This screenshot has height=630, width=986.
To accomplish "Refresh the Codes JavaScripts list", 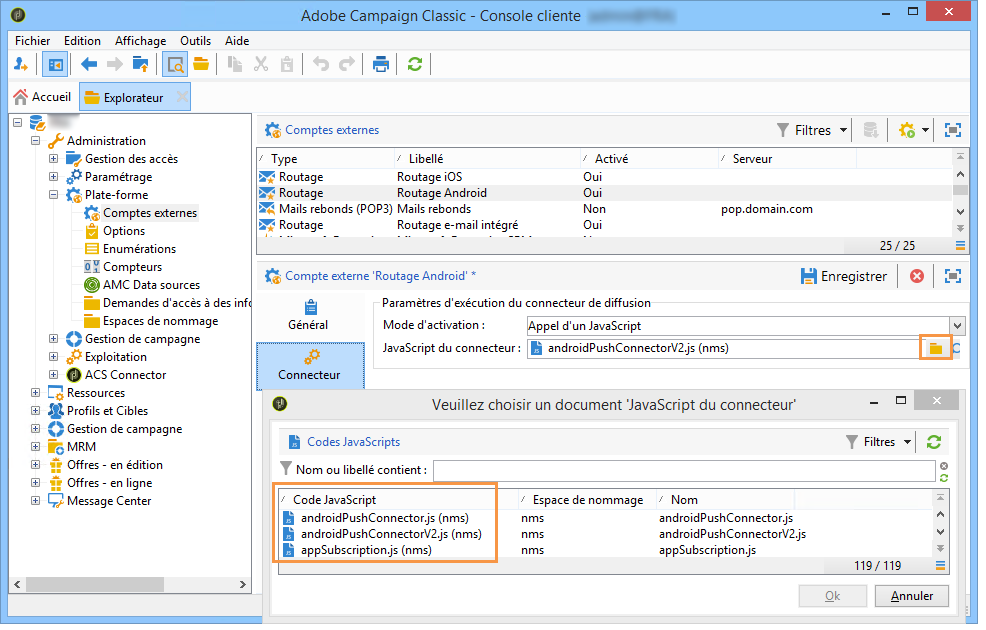I will pos(934,442).
